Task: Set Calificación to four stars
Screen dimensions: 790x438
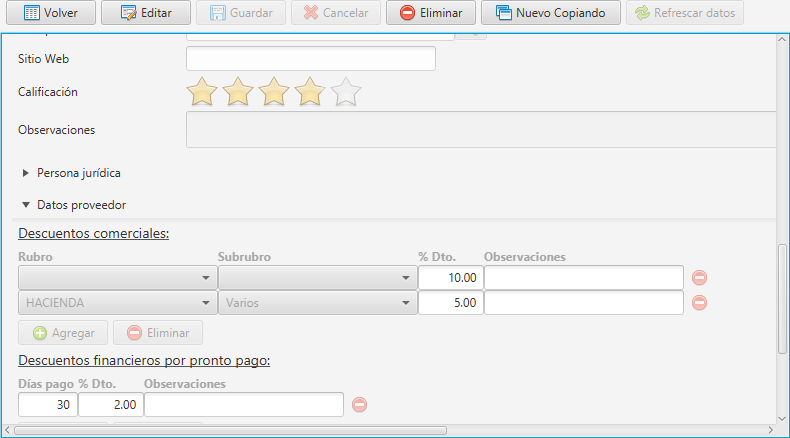Action: click(310, 92)
